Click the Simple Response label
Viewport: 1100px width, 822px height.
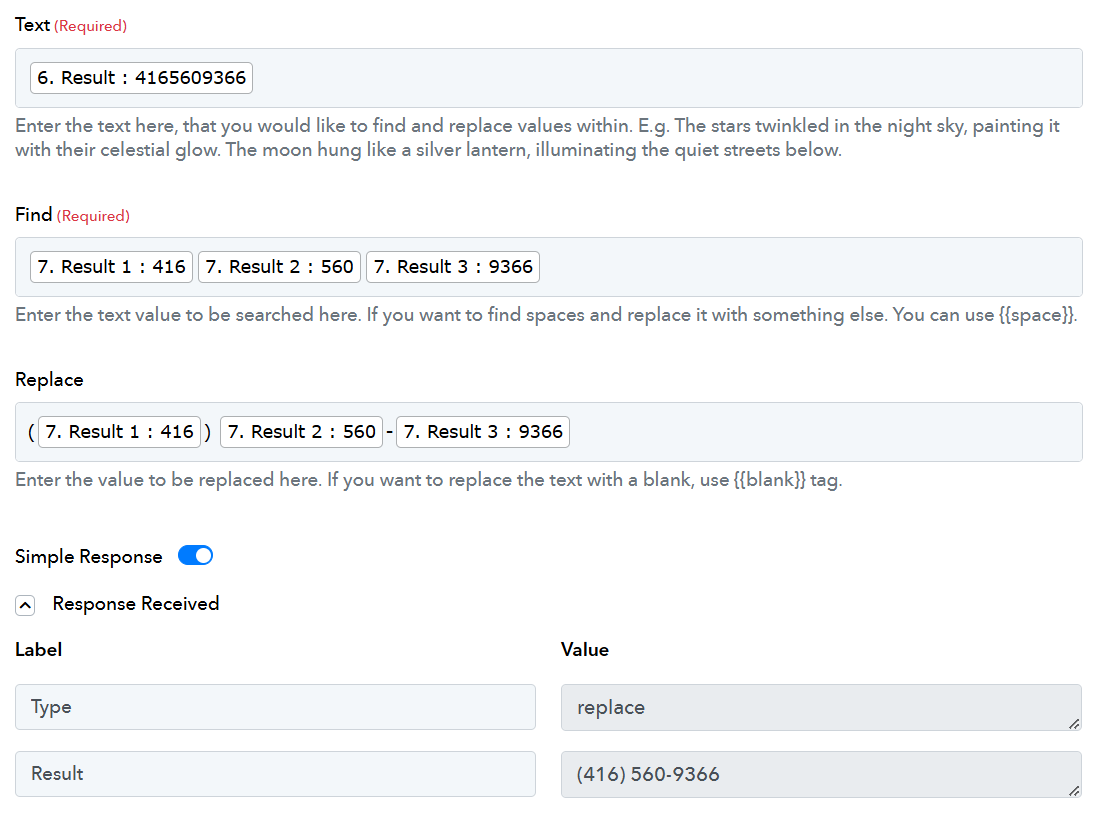(88, 557)
